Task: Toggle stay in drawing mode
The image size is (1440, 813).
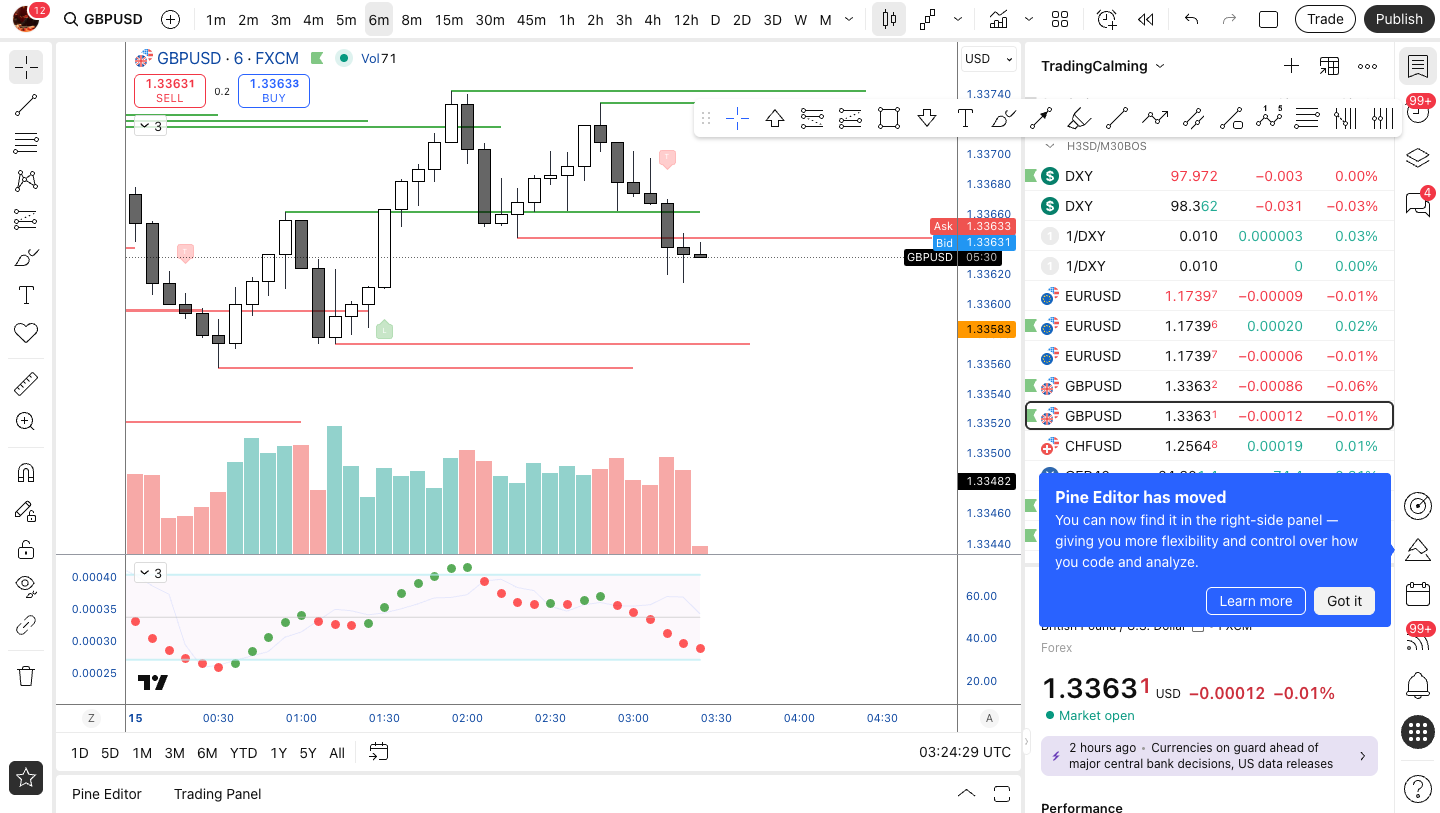Action: tap(26, 511)
